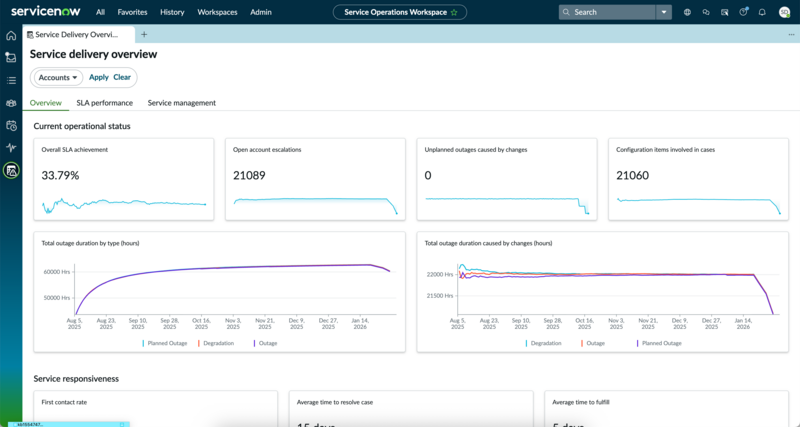Click the First contact rate card title
Screen dimensions: 800x427
[64, 402]
